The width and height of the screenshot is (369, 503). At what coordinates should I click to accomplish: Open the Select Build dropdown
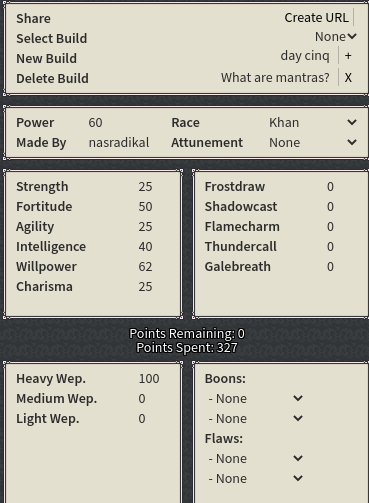(336, 37)
